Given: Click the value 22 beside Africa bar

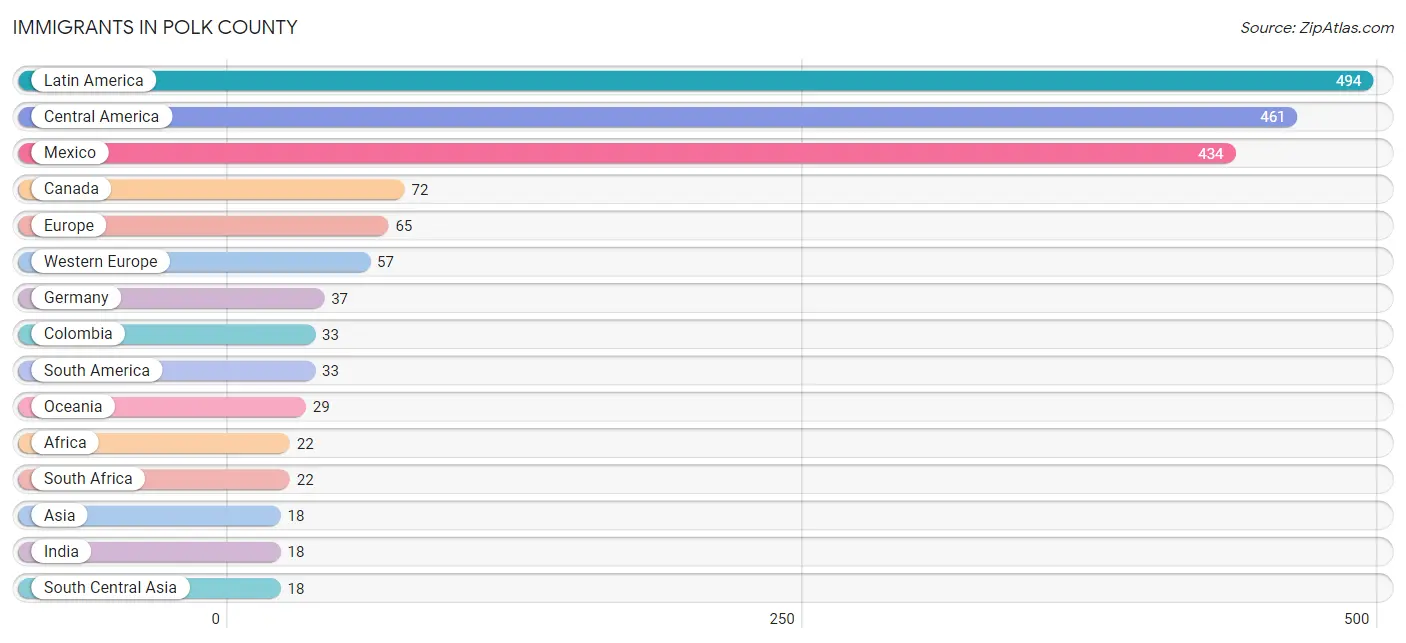Looking at the screenshot, I should coord(305,443).
